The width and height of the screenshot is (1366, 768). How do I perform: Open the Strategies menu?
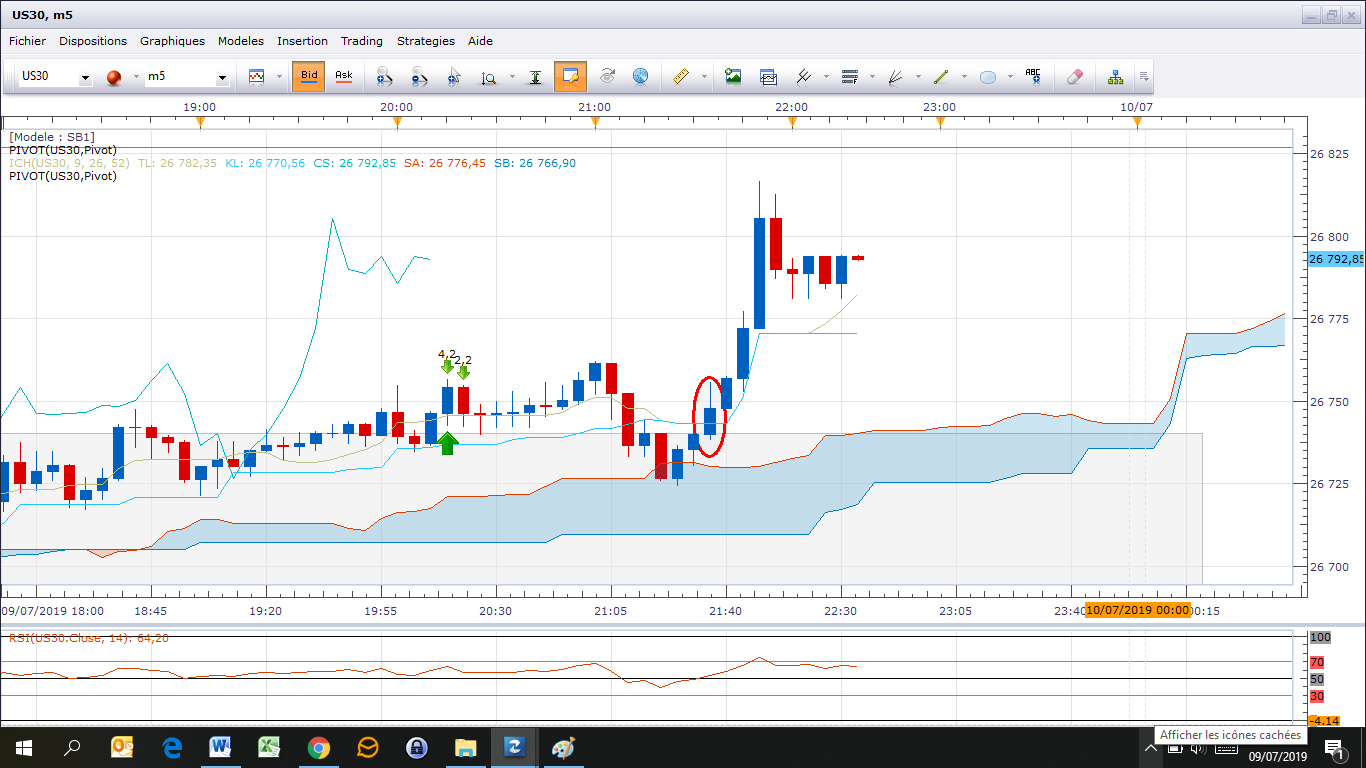[425, 41]
